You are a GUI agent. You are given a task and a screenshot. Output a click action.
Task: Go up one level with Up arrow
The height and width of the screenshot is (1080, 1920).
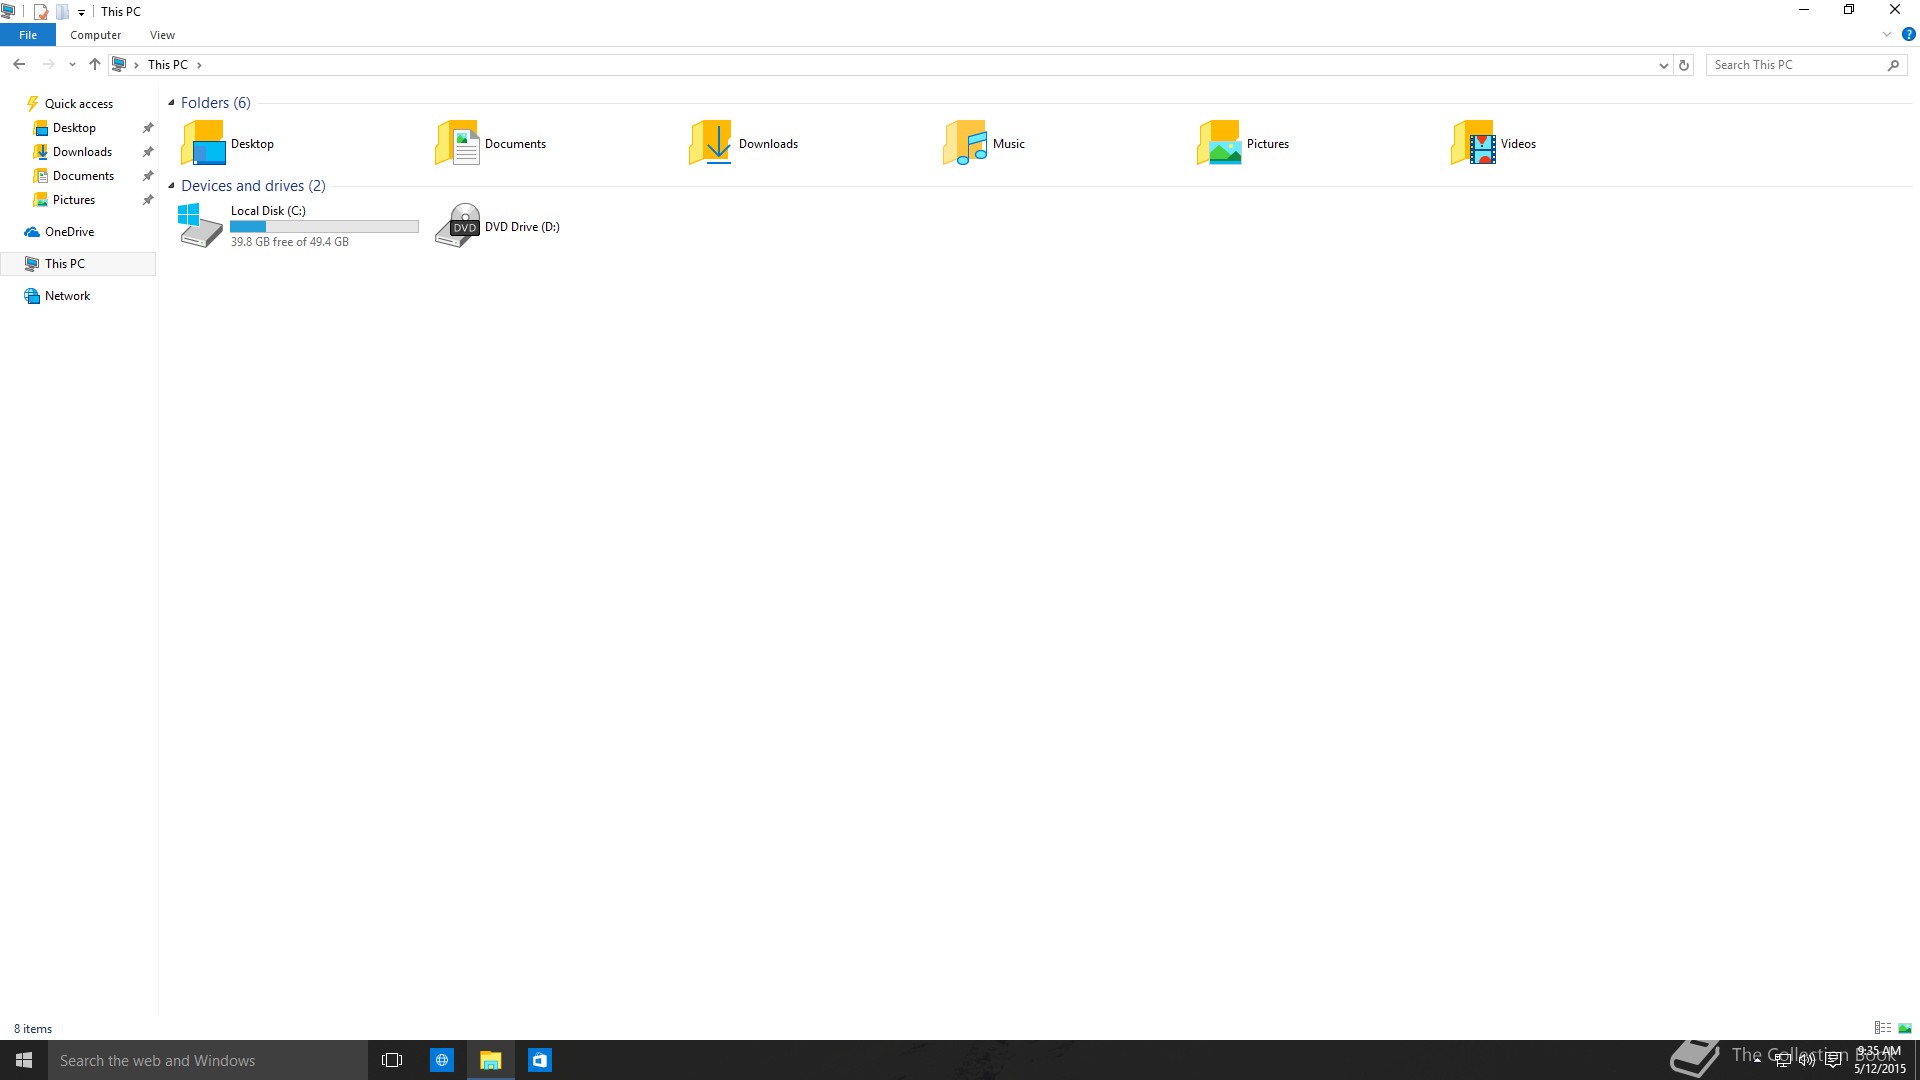[95, 64]
